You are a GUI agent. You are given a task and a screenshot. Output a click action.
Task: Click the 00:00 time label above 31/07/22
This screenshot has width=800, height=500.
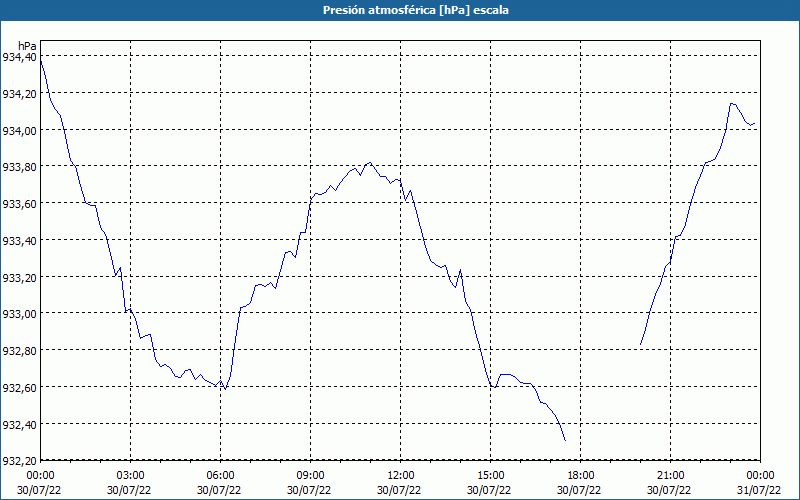pos(760,476)
